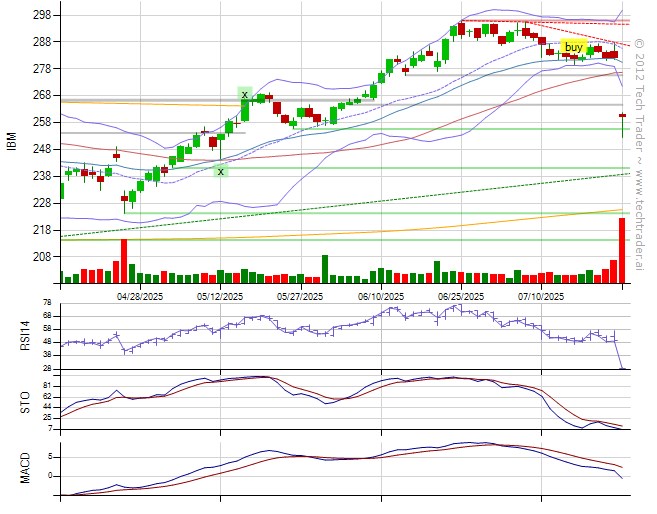Screen dimensions: 657x514
Task: Click the 298 price axis label
Action: (x=41, y=15)
